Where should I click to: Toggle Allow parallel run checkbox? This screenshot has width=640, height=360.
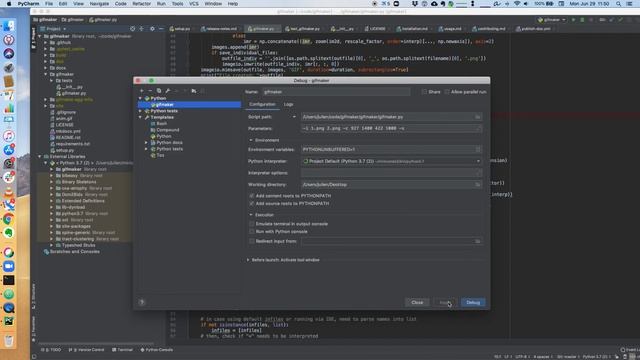coord(447,92)
